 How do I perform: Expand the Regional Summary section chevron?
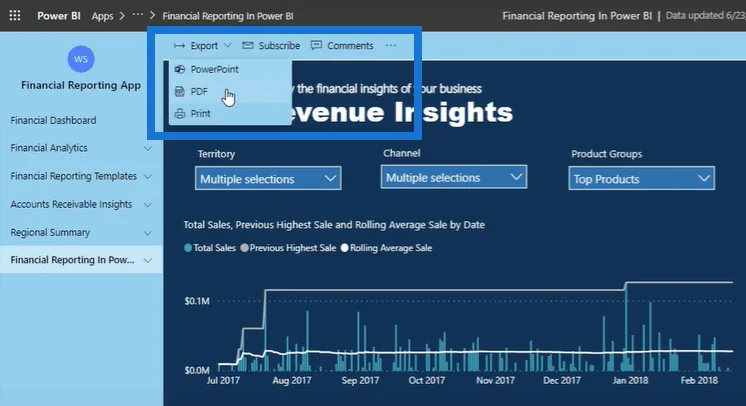[x=148, y=233]
